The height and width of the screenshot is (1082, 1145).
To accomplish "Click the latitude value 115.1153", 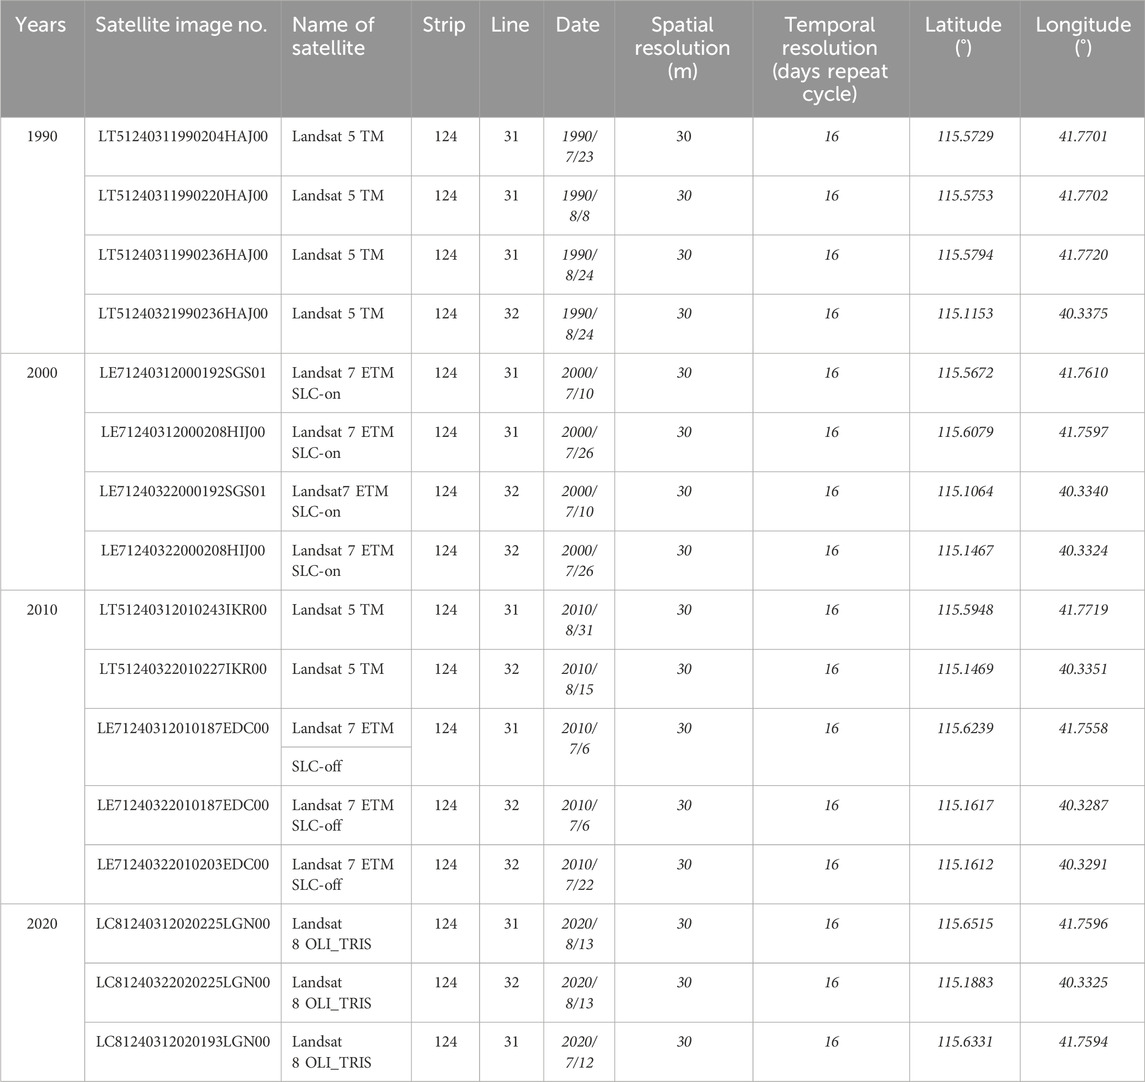I will click(965, 314).
